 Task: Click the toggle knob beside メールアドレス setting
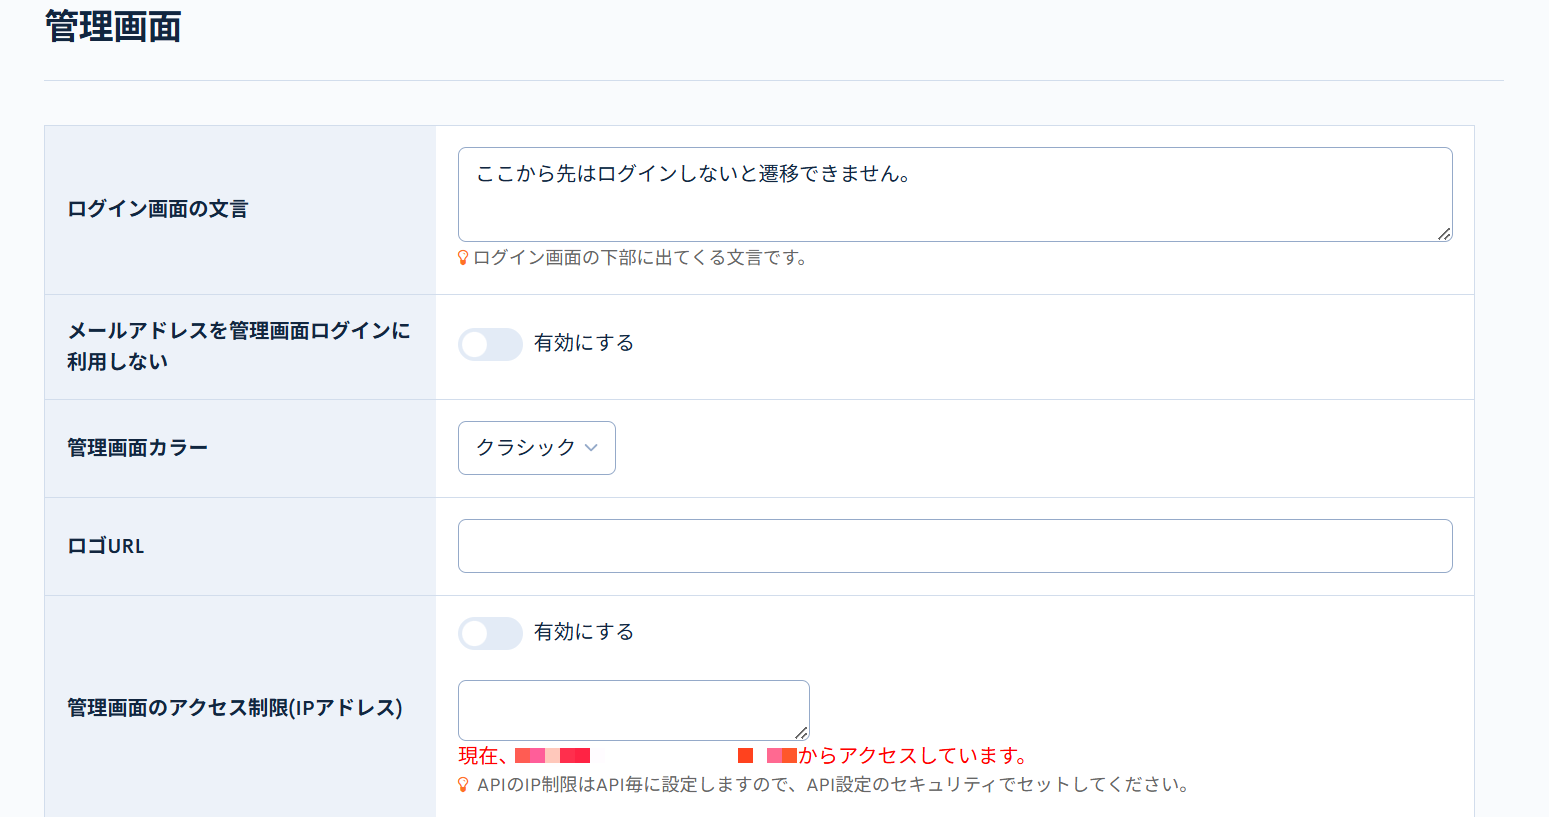click(x=476, y=344)
